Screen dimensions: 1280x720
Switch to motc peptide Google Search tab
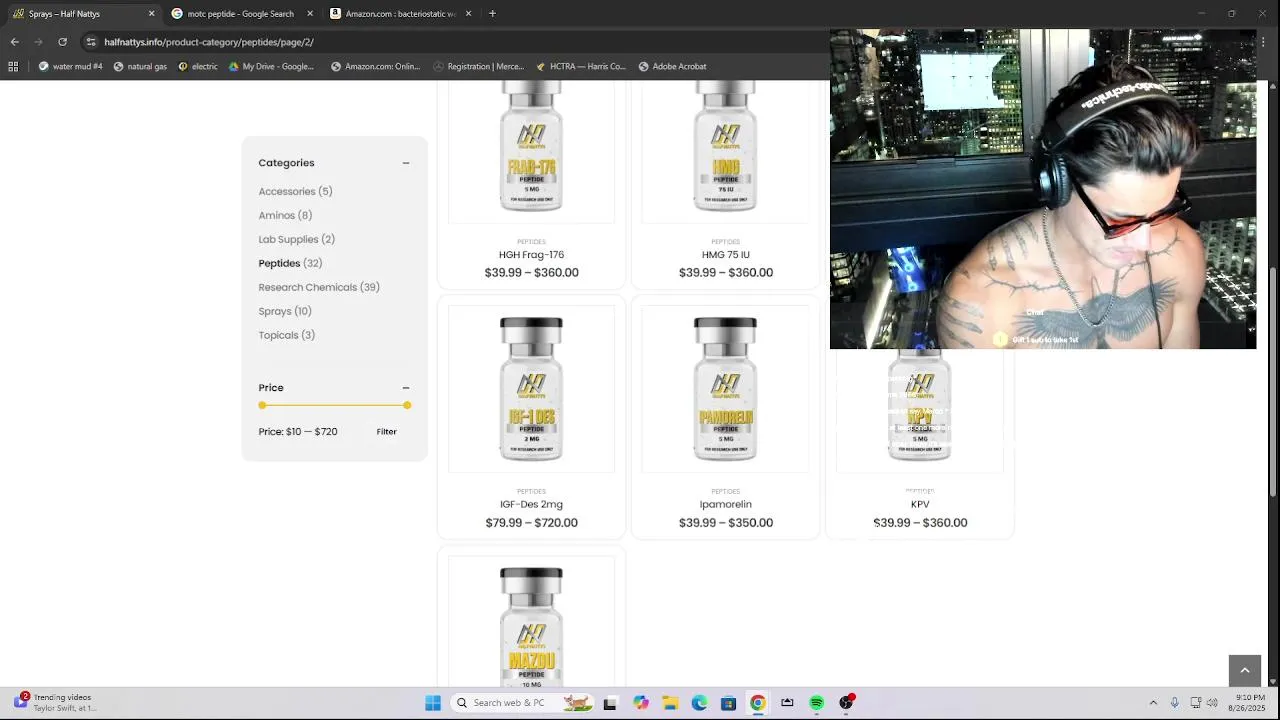click(x=241, y=14)
